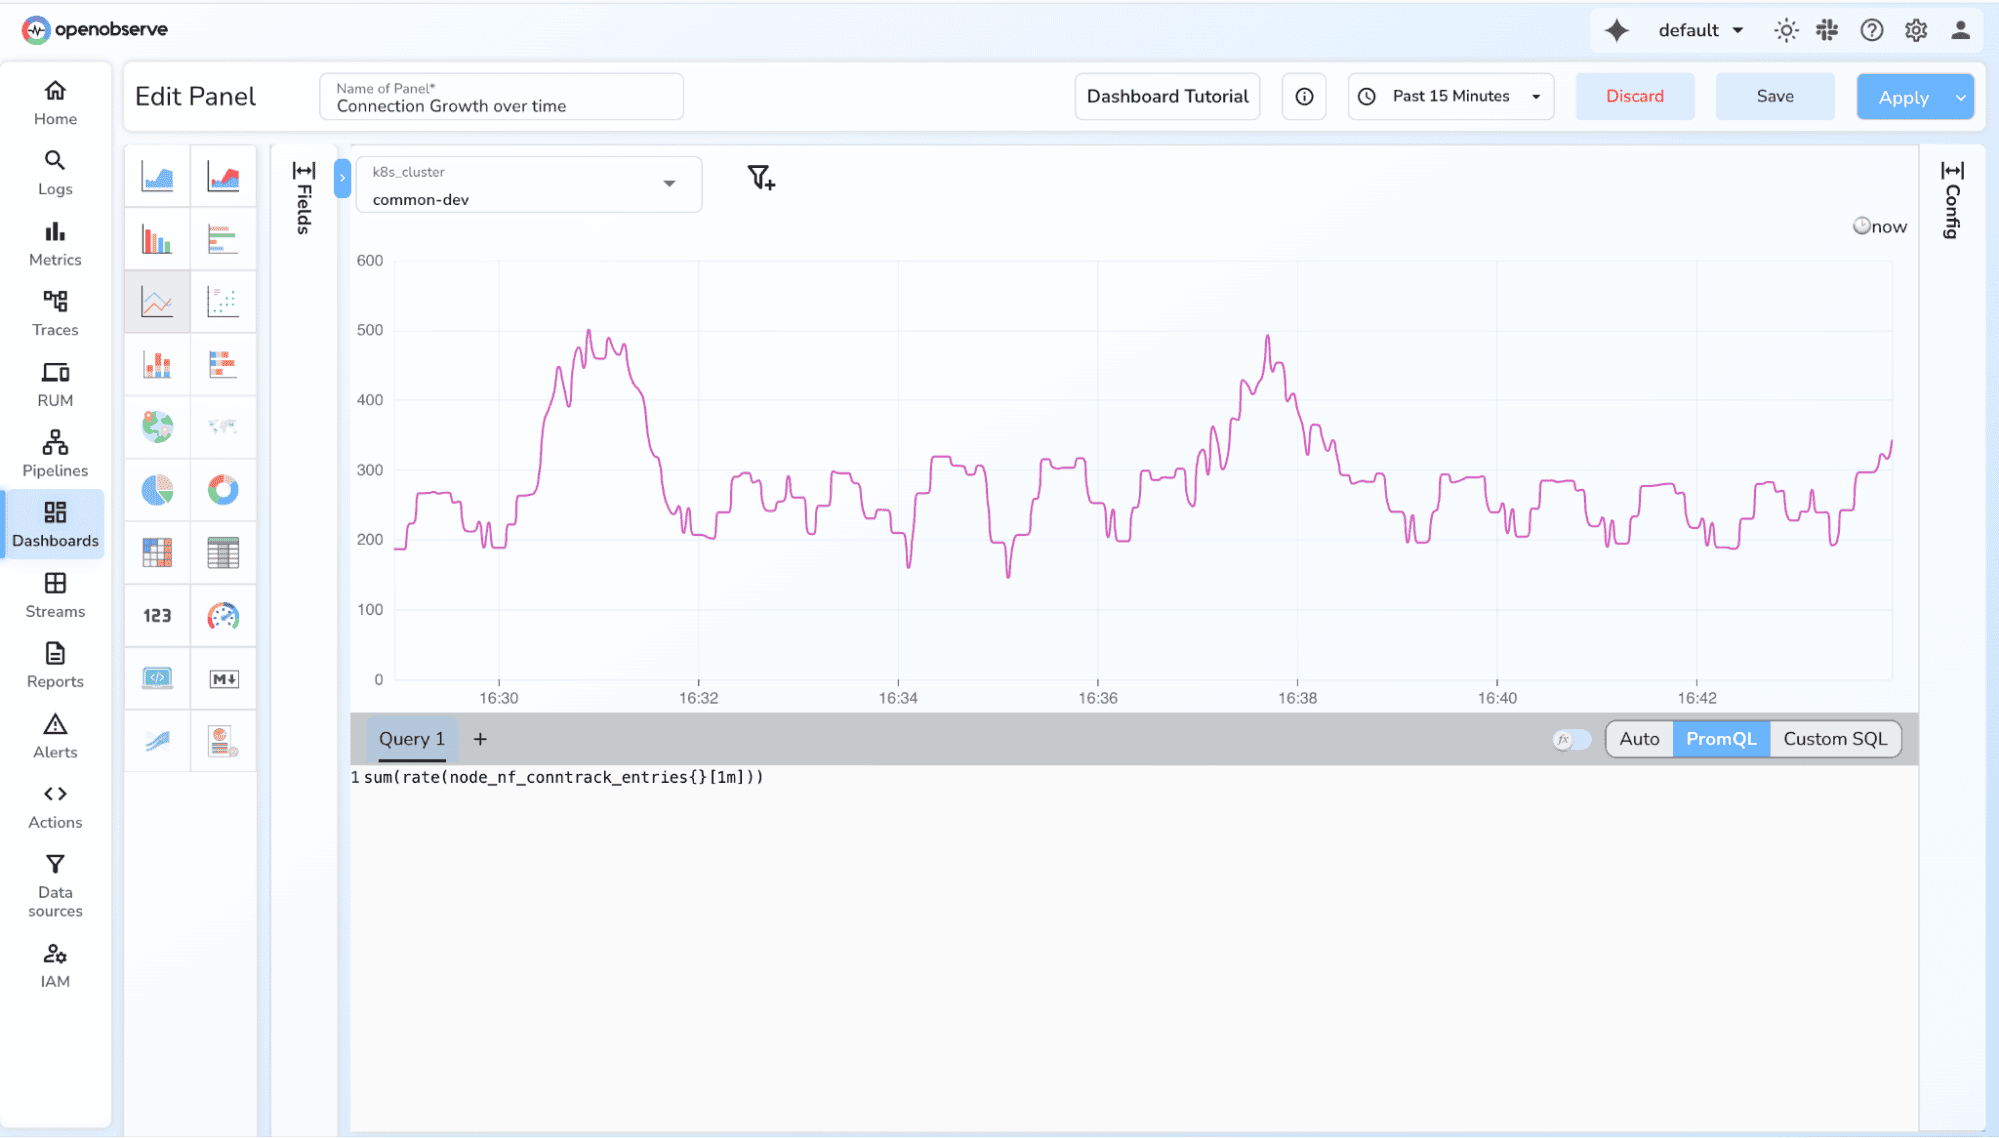Open Traces in the left sidebar
This screenshot has height=1138, width=1999.
tap(55, 313)
